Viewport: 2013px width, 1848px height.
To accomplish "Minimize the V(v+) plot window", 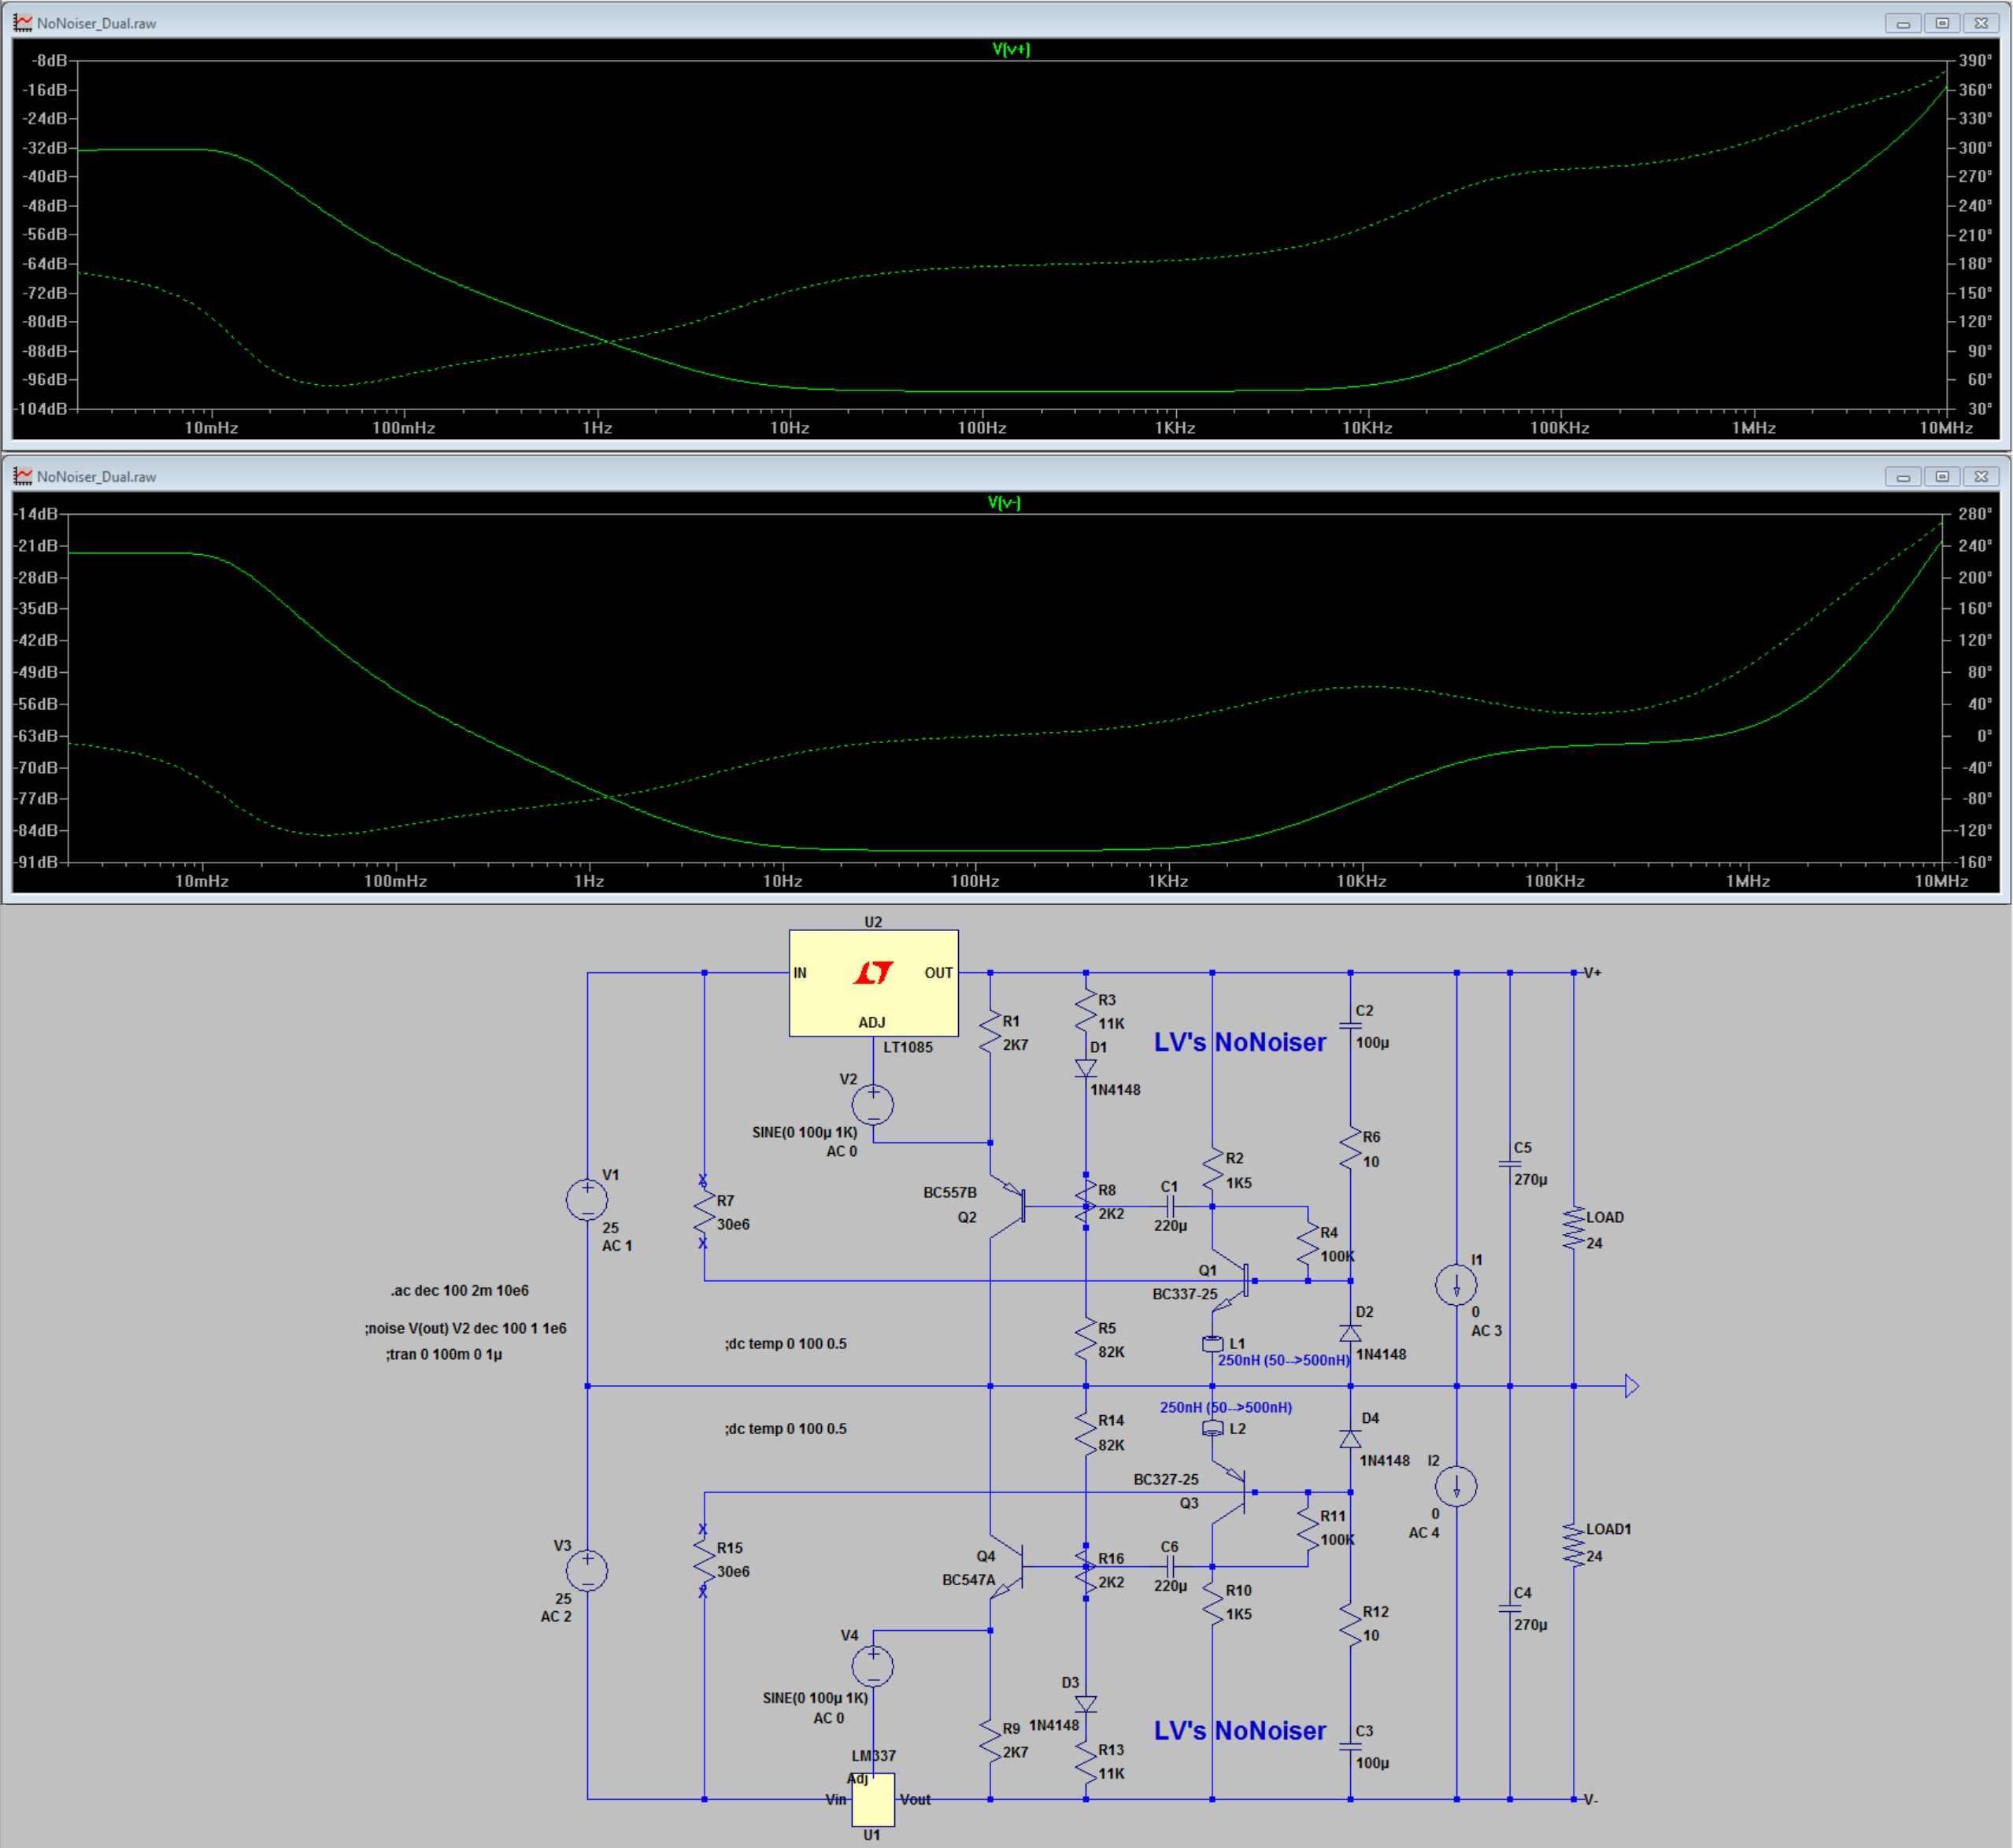I will (x=1903, y=23).
